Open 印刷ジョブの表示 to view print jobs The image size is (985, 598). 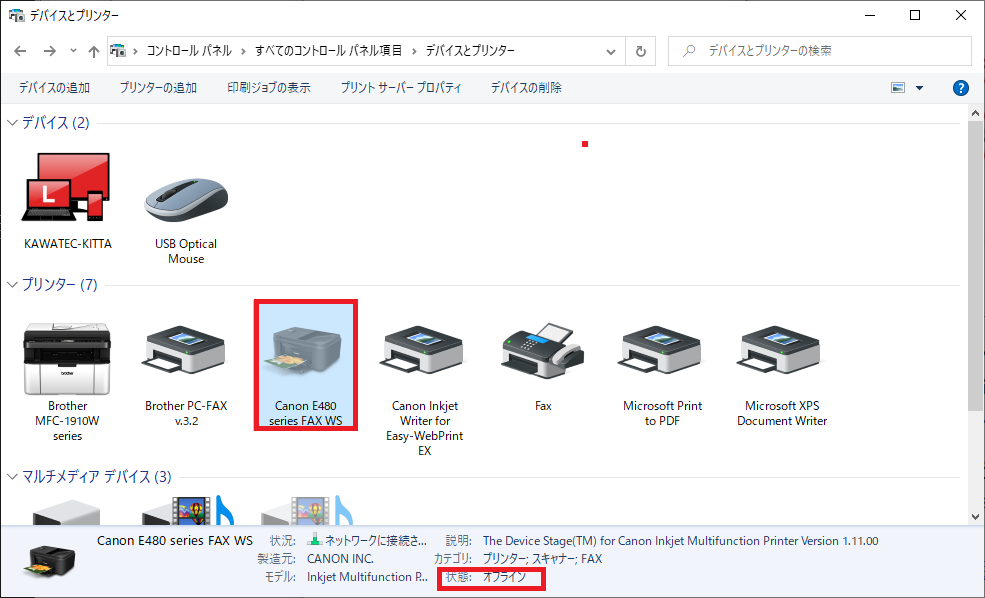click(x=268, y=88)
